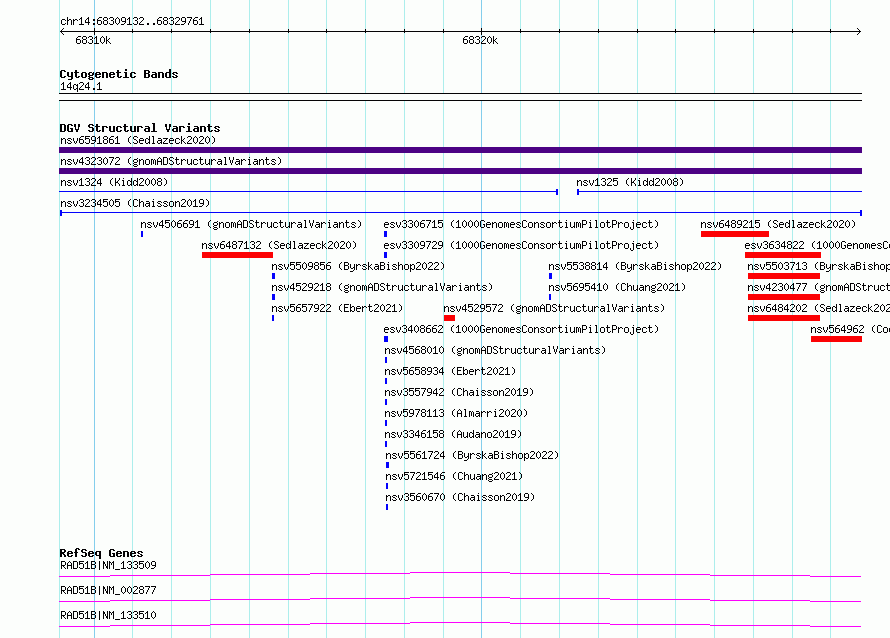Open nsv5978113 (Almarri2020) variant
Image resolution: width=890 pixels, height=638 pixels.
coord(456,413)
